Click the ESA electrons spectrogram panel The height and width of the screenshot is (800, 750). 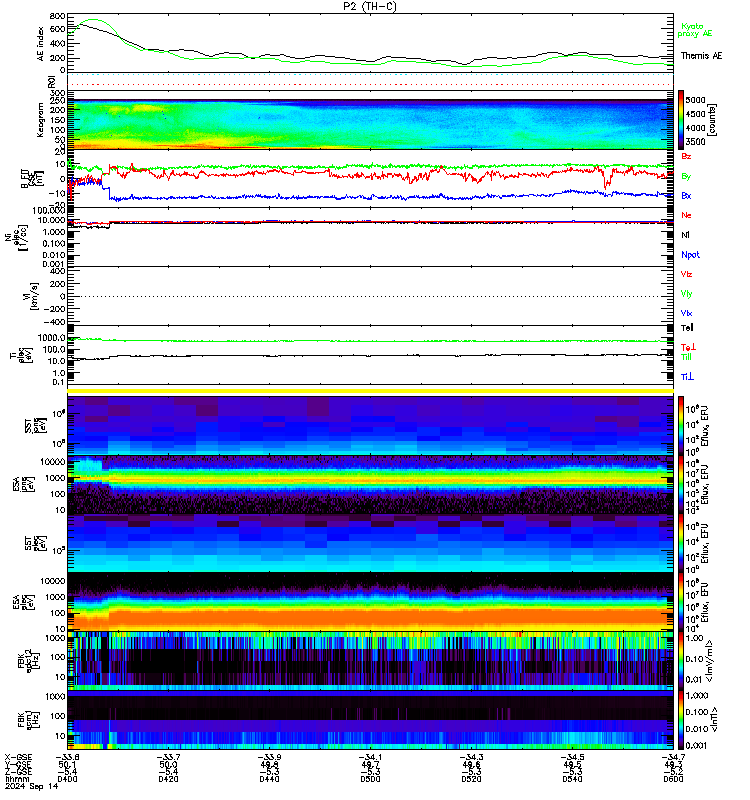pyautogui.click(x=370, y=602)
